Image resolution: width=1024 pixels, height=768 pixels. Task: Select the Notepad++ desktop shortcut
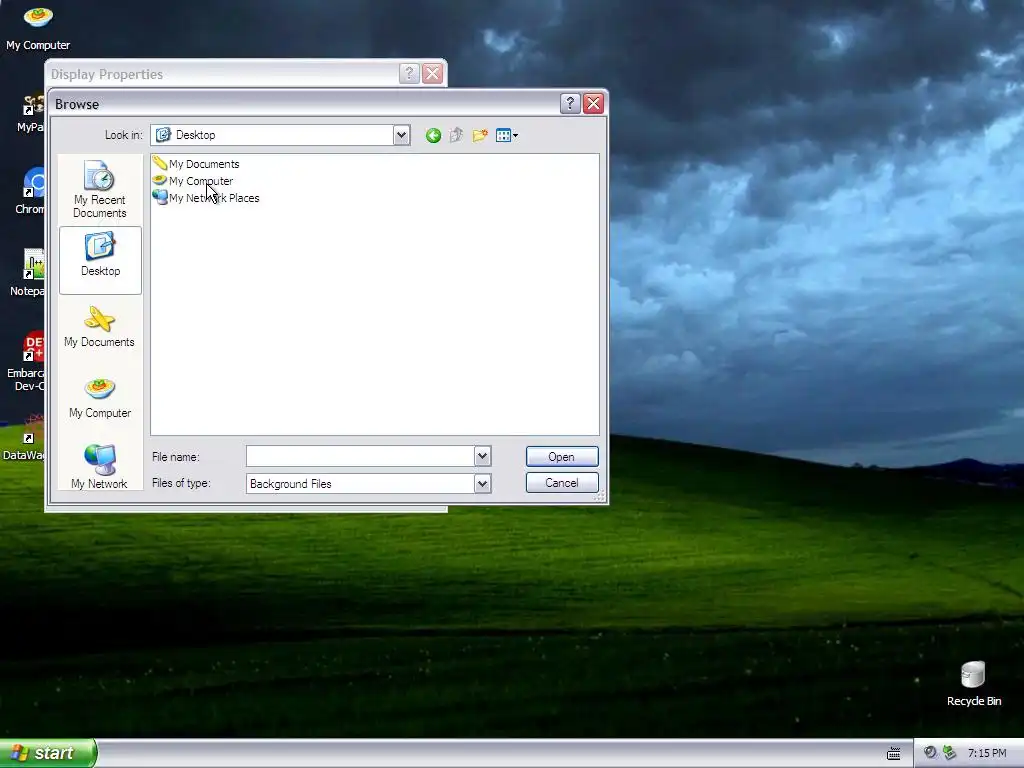[x=29, y=273]
